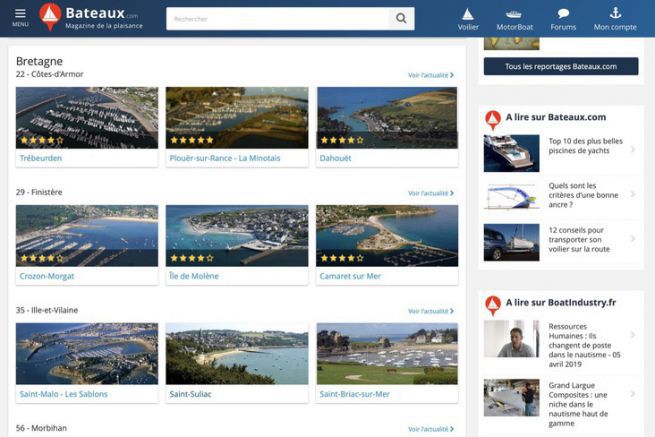Open the anchor criteria article thumbnail
The height and width of the screenshot is (437, 655).
click(511, 197)
